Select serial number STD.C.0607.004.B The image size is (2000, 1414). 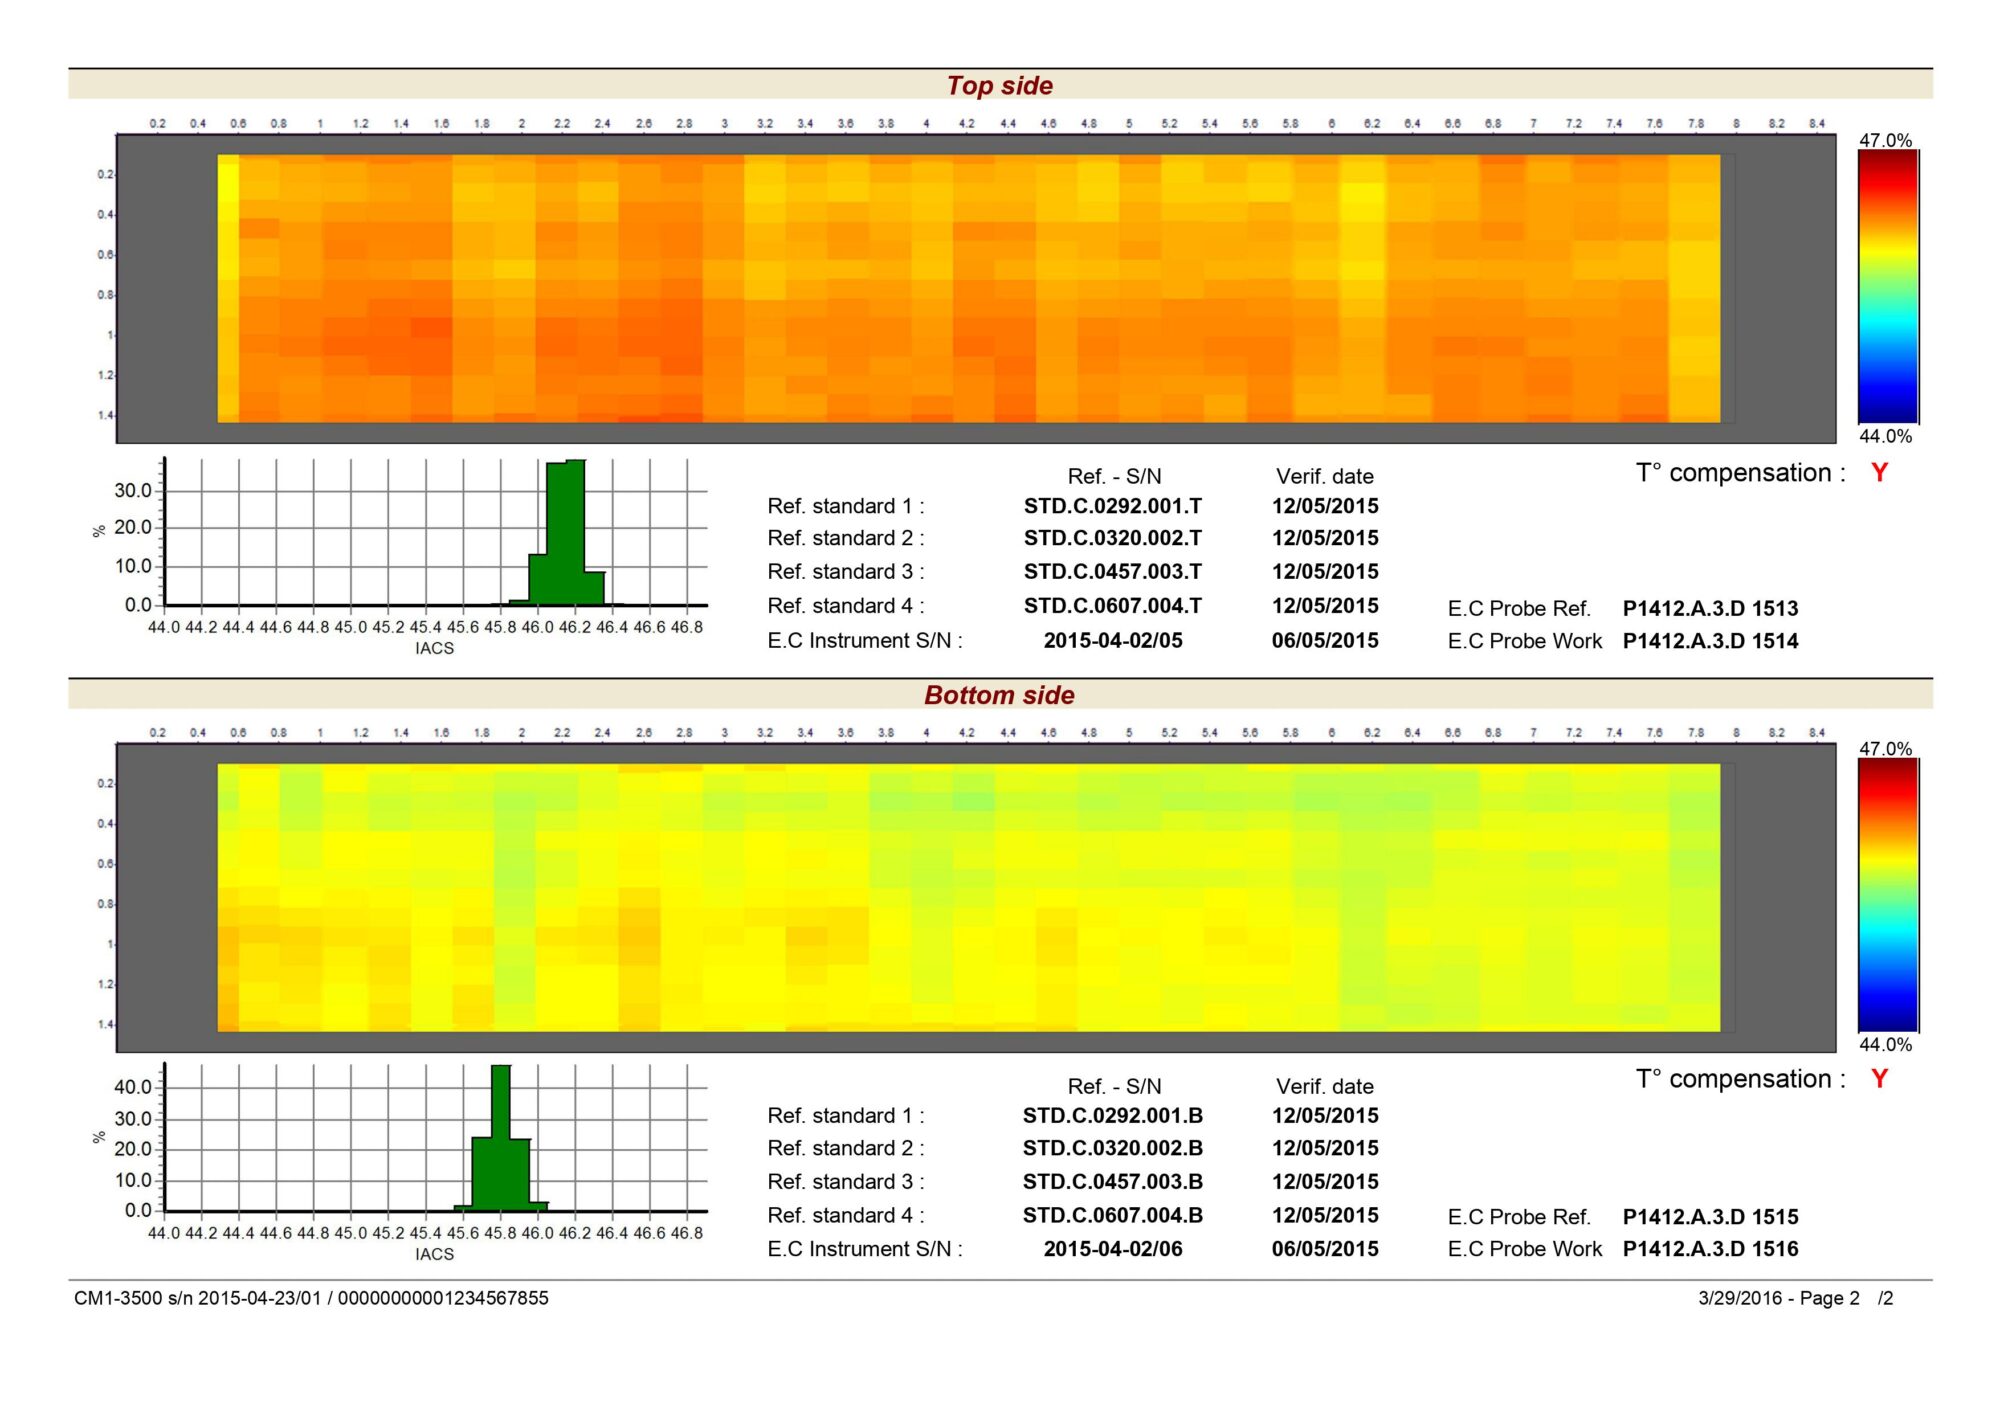point(1112,1215)
